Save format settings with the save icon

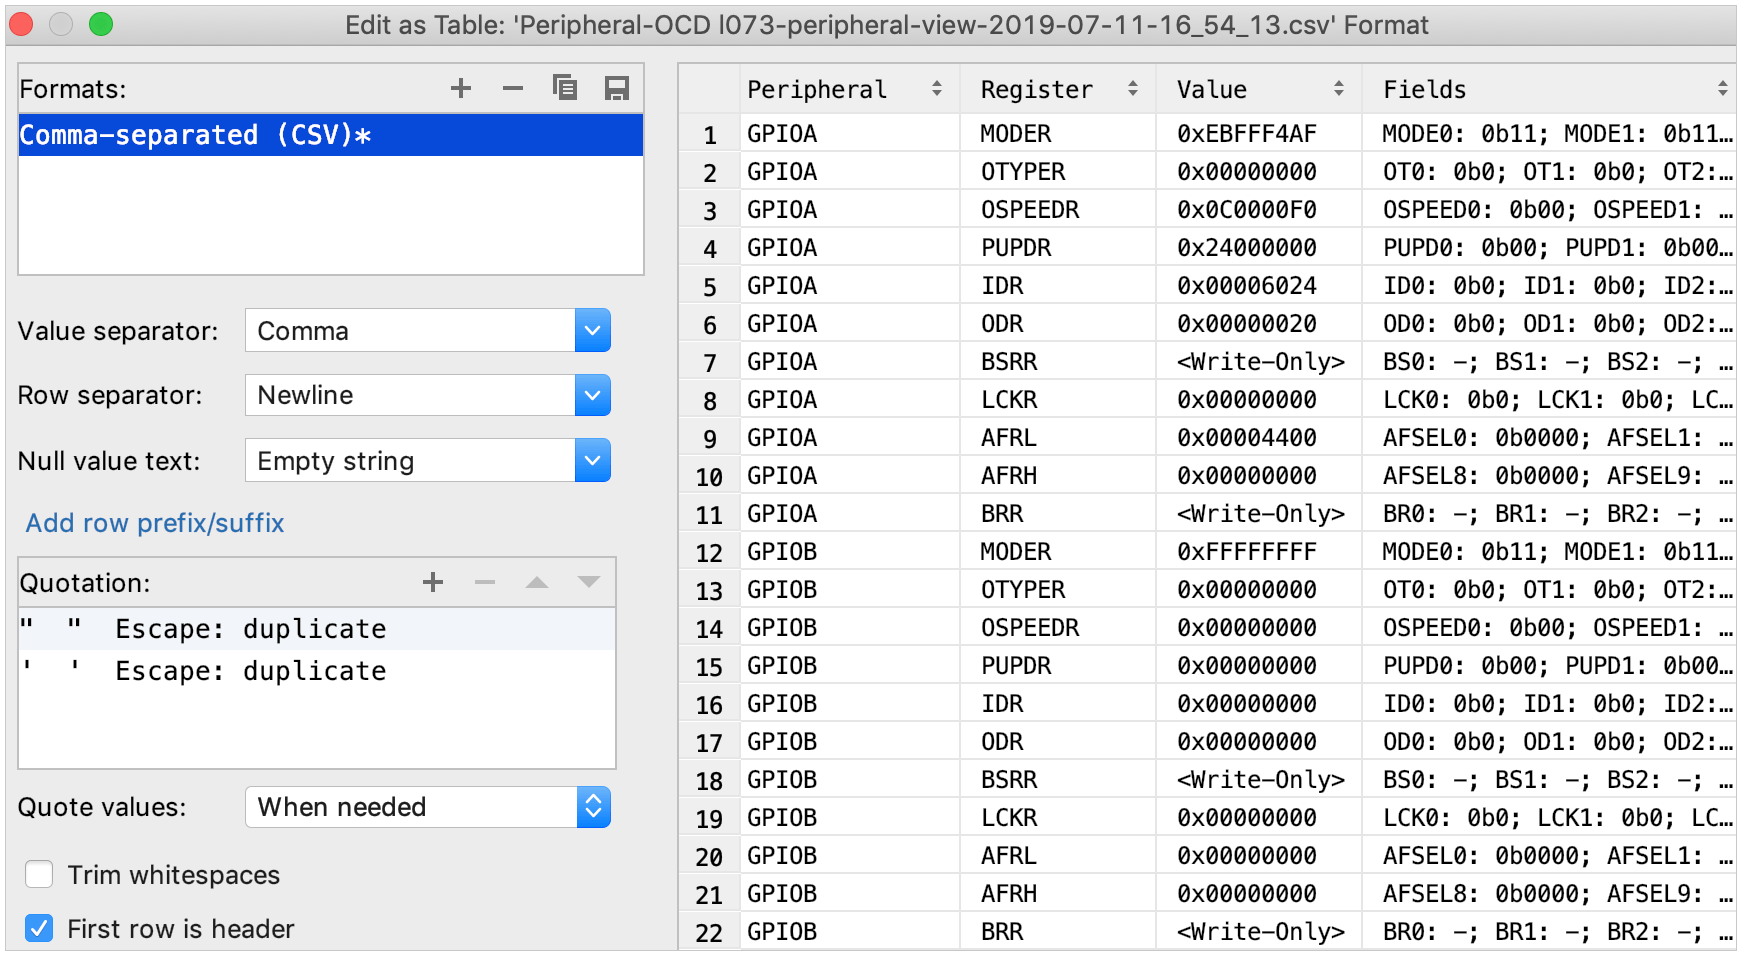[x=617, y=88]
